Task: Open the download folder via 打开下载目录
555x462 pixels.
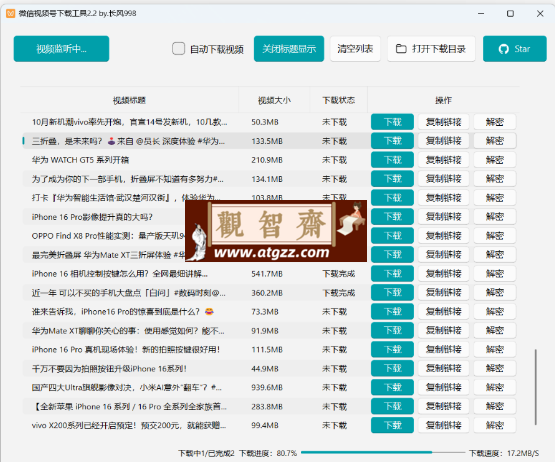Action: (431, 49)
